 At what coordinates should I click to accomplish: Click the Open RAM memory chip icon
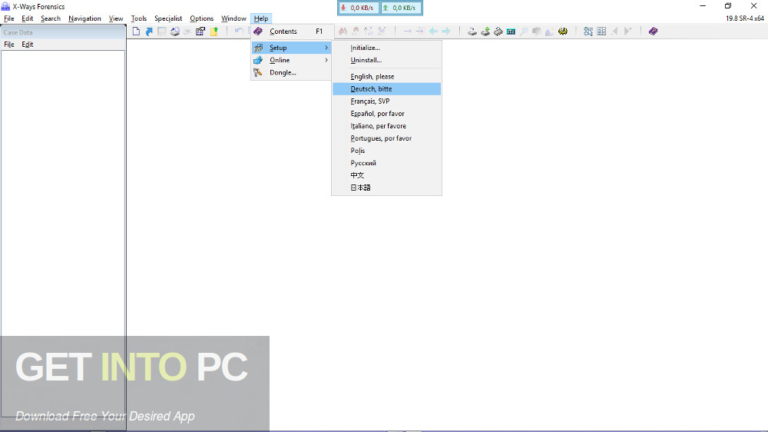[498, 31]
